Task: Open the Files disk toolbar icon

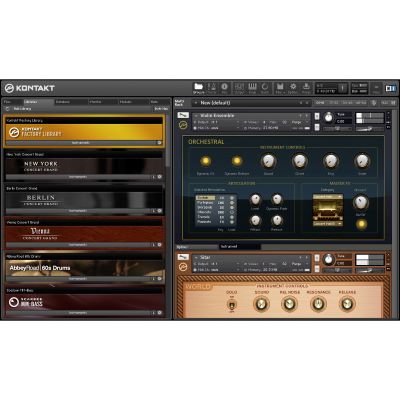Action: 280,88
